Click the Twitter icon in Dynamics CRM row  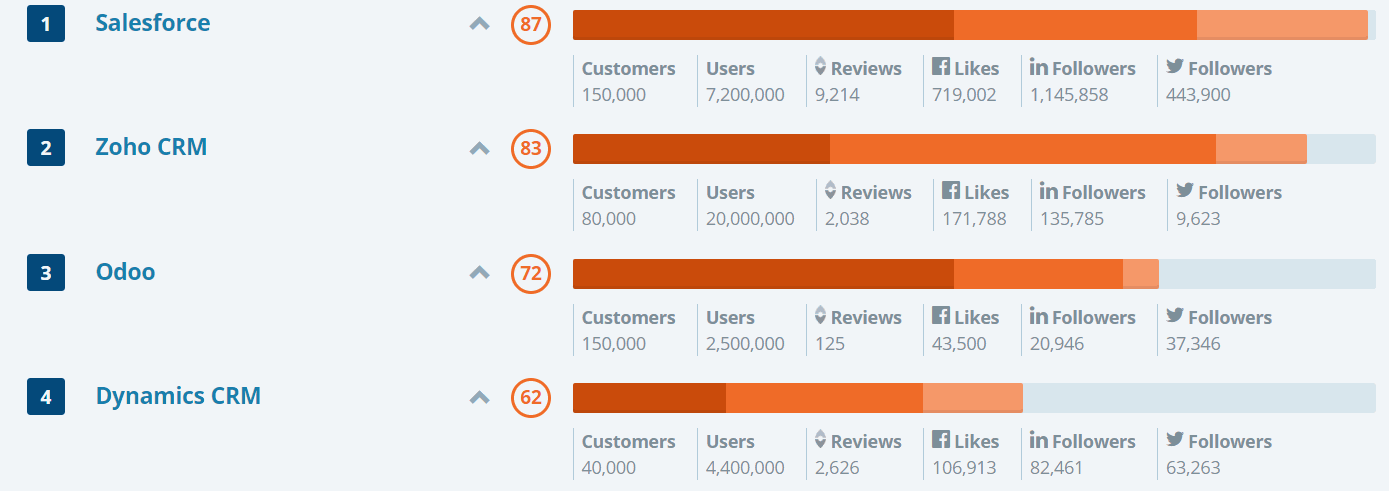coord(1175,440)
